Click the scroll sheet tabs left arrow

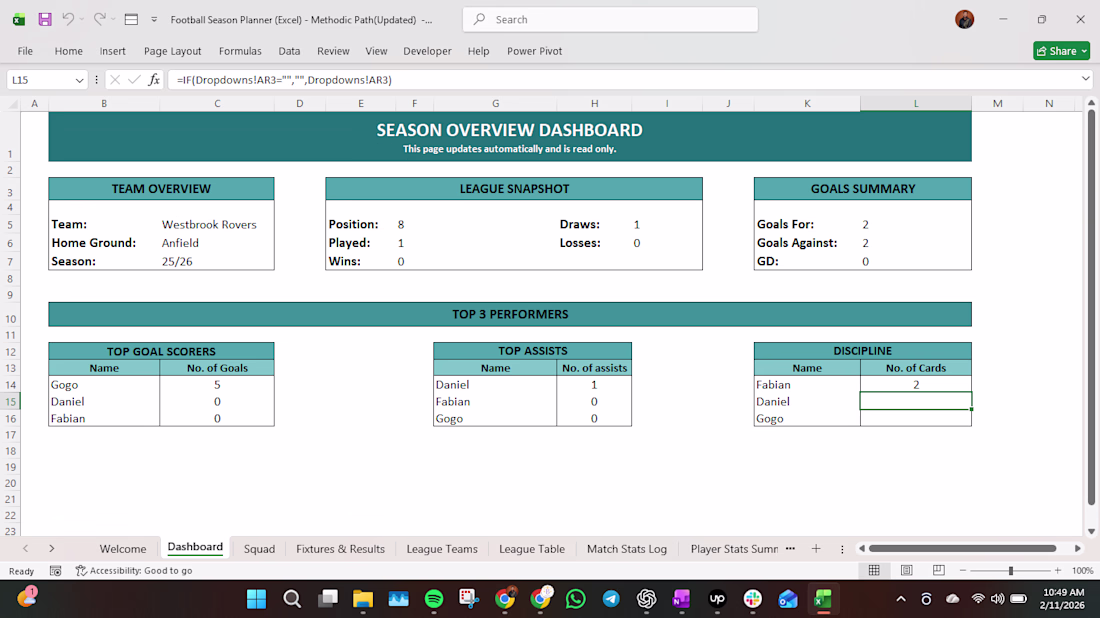(25, 549)
